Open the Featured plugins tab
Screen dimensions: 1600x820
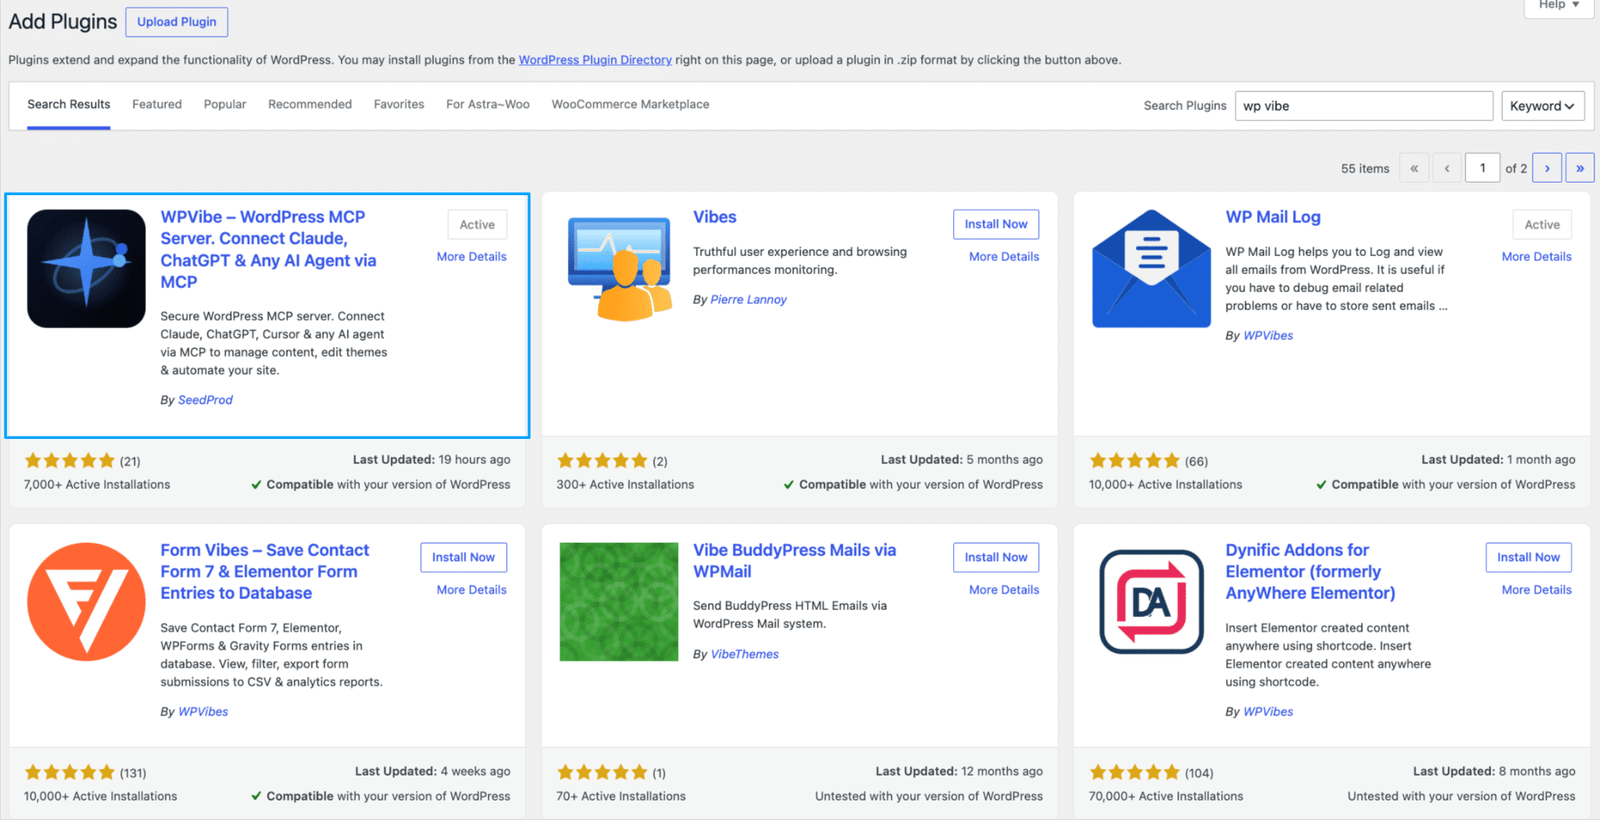pos(157,104)
